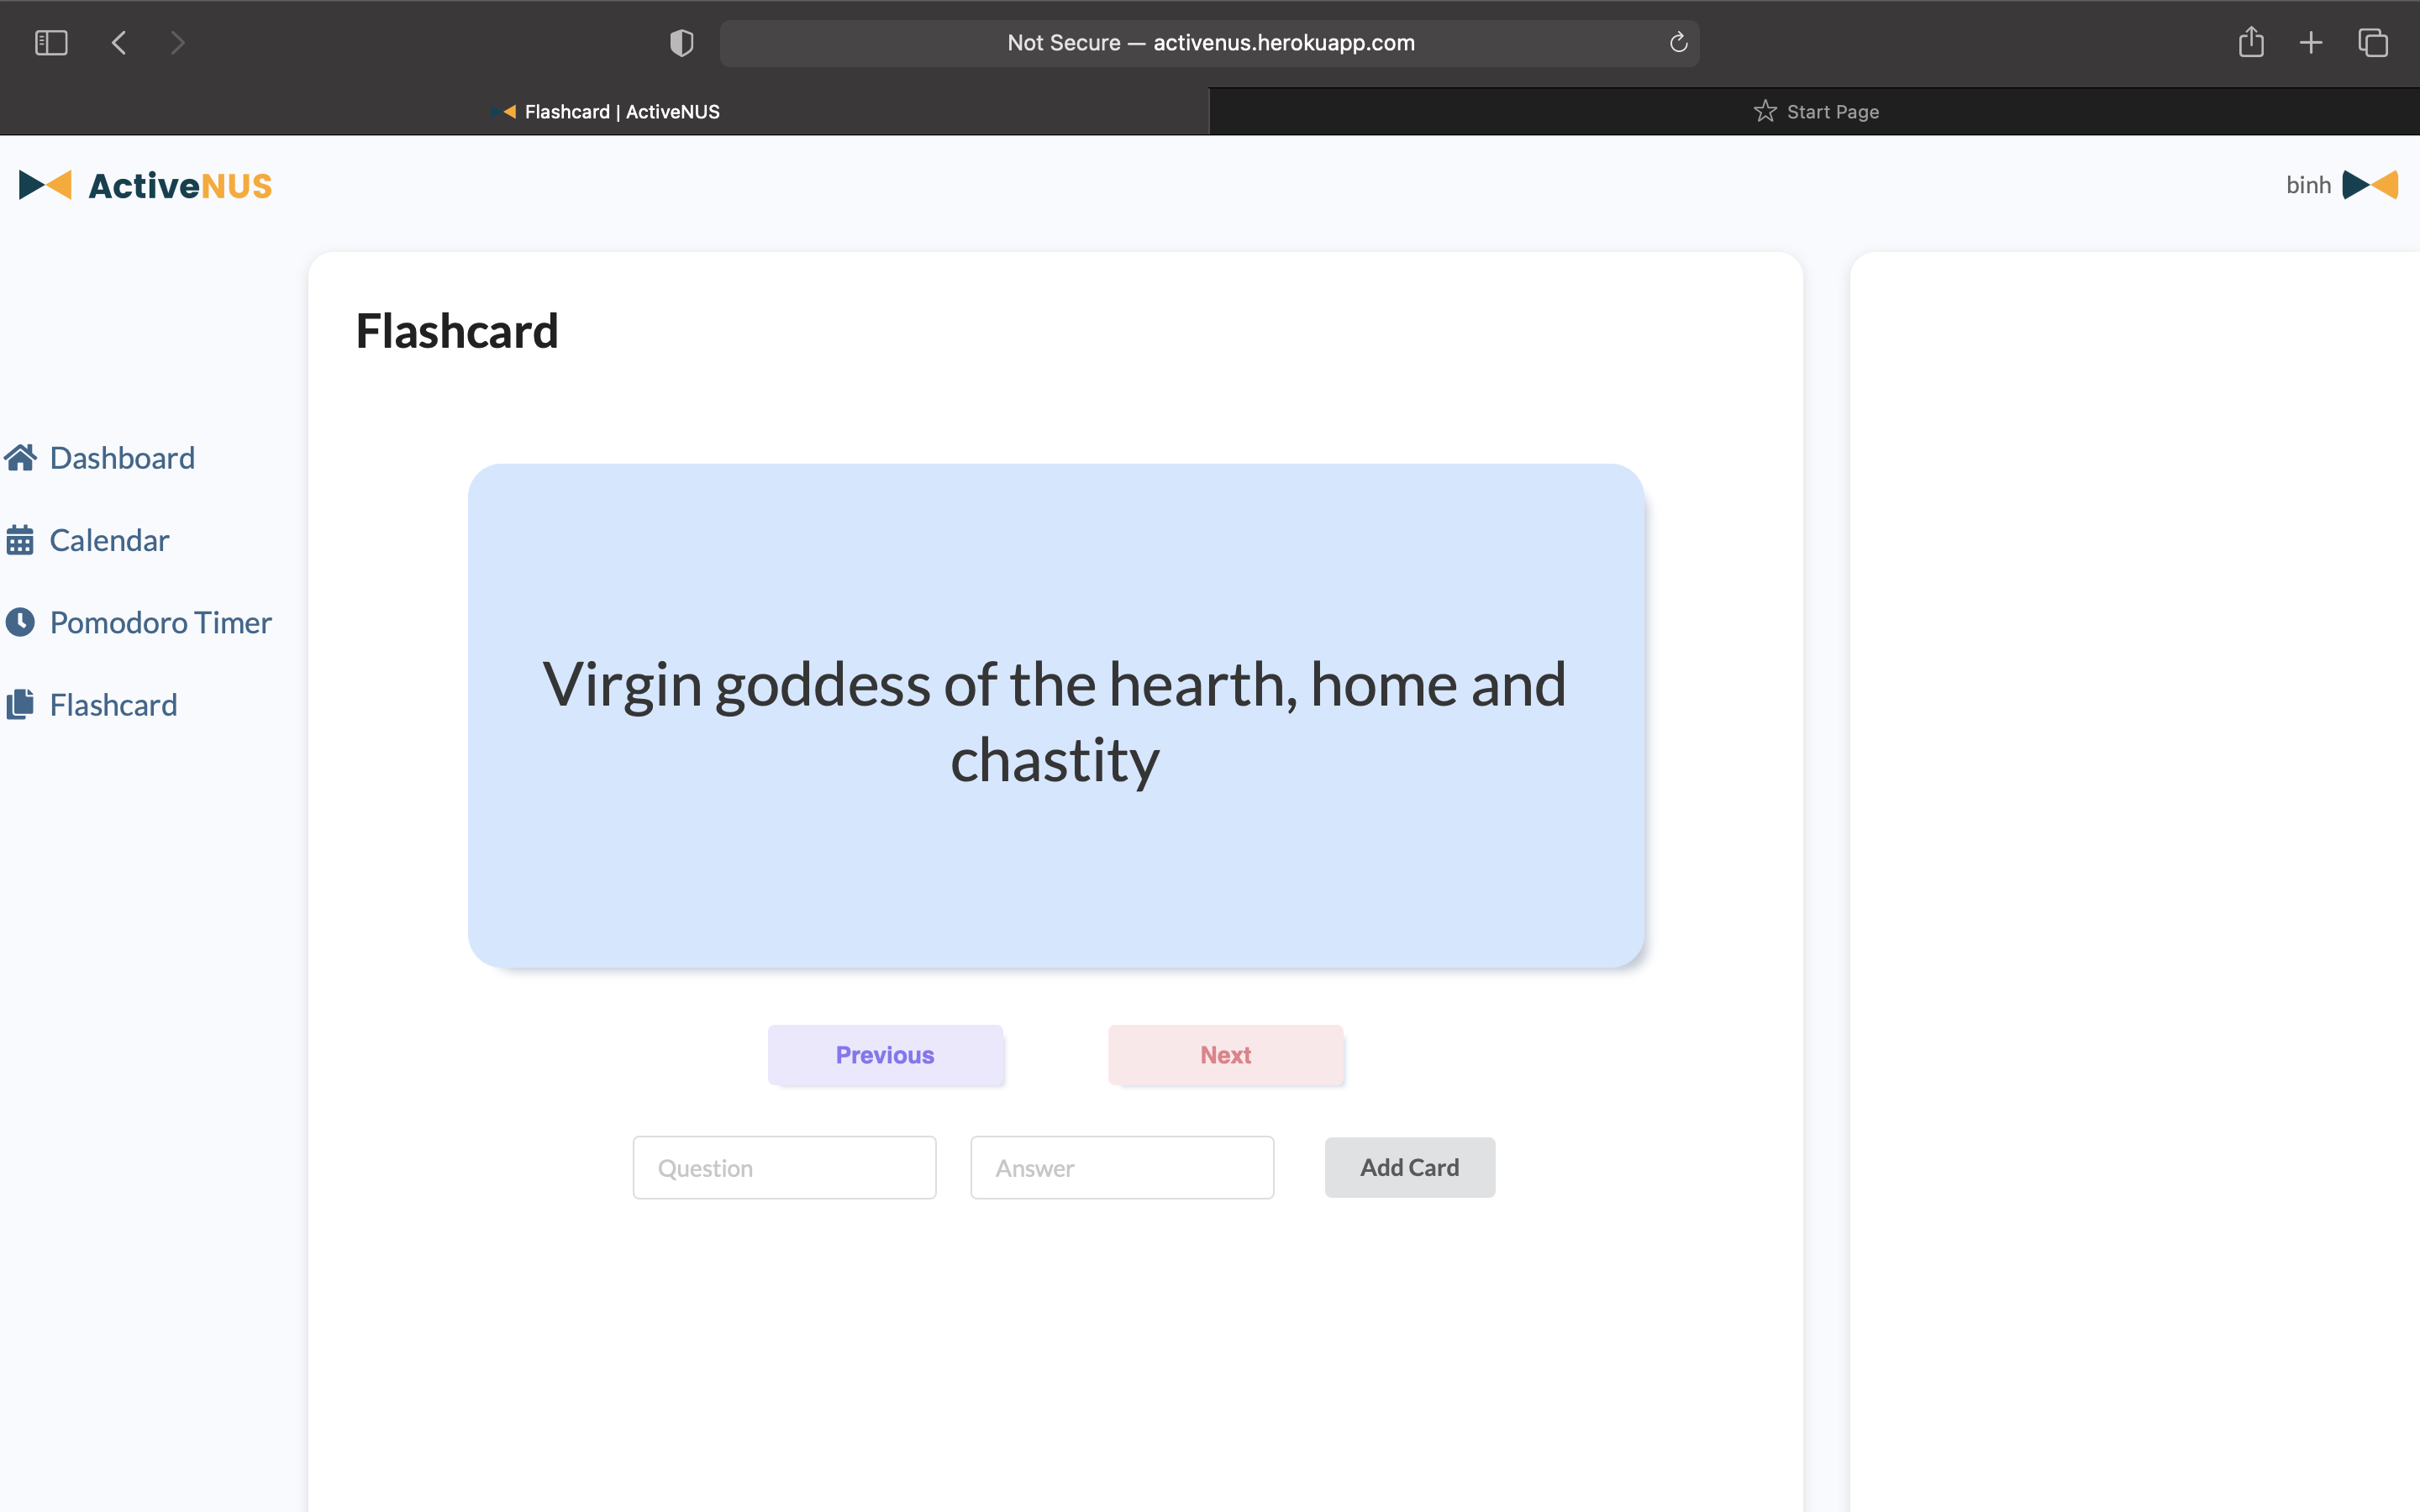Click the Flashcard page heading

click(457, 331)
